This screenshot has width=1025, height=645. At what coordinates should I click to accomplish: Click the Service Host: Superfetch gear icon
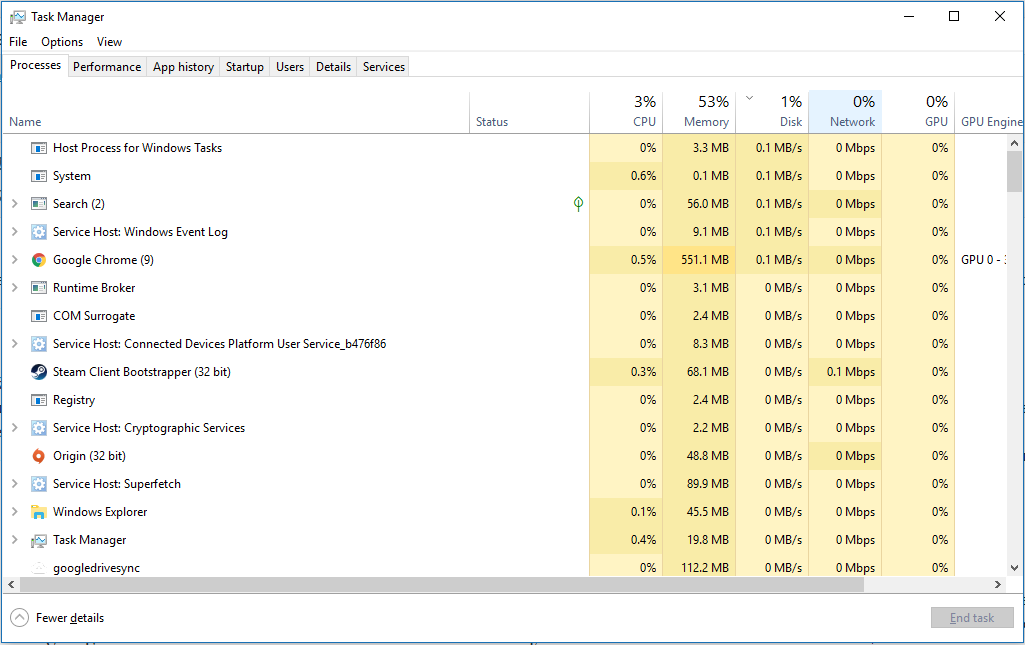pyautogui.click(x=39, y=484)
